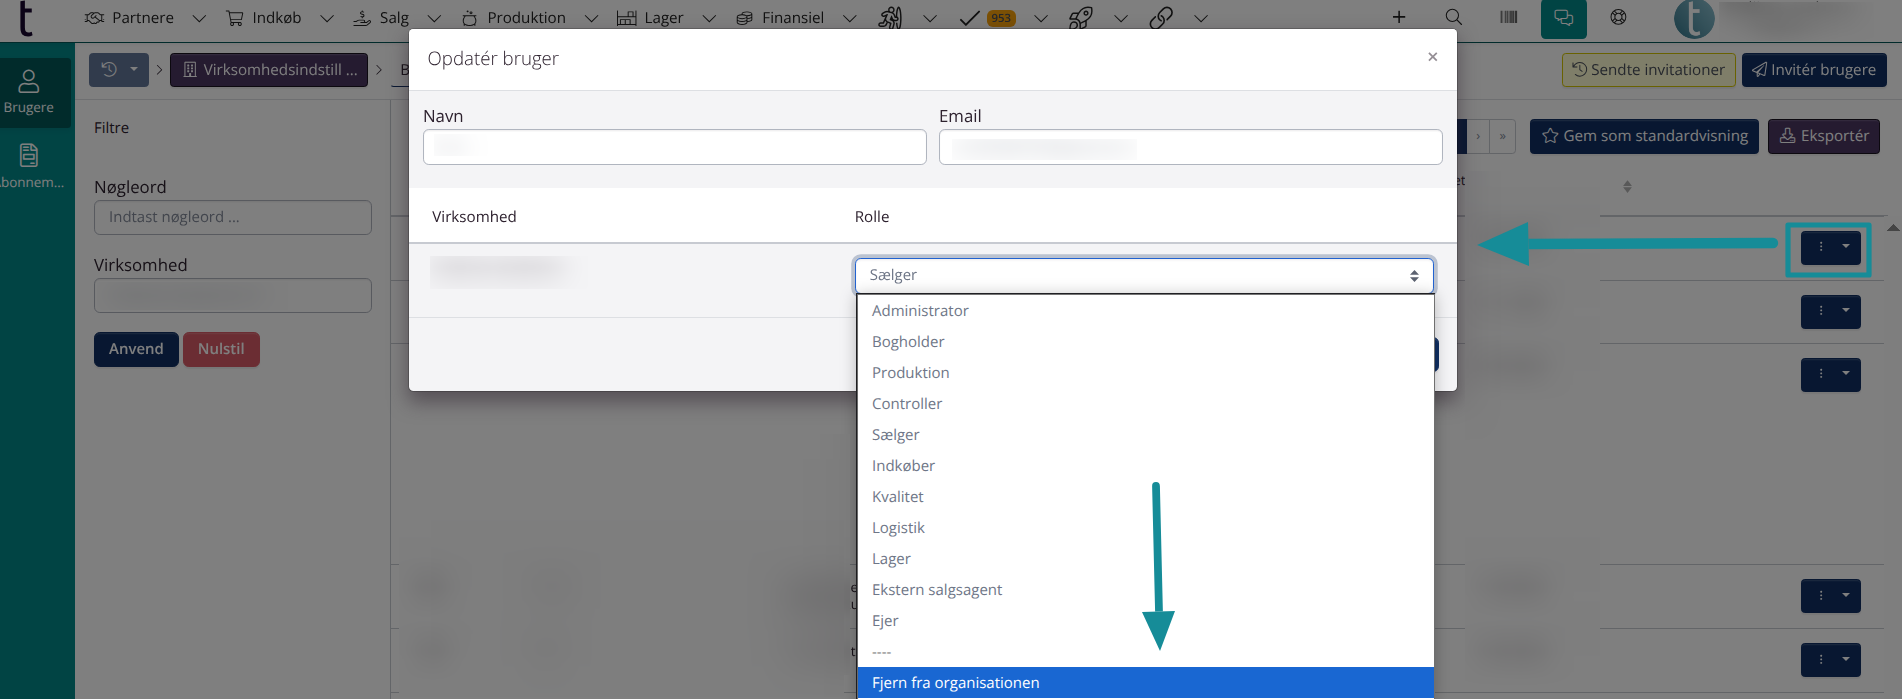Open the history dropdown in breadcrumb

pos(119,70)
